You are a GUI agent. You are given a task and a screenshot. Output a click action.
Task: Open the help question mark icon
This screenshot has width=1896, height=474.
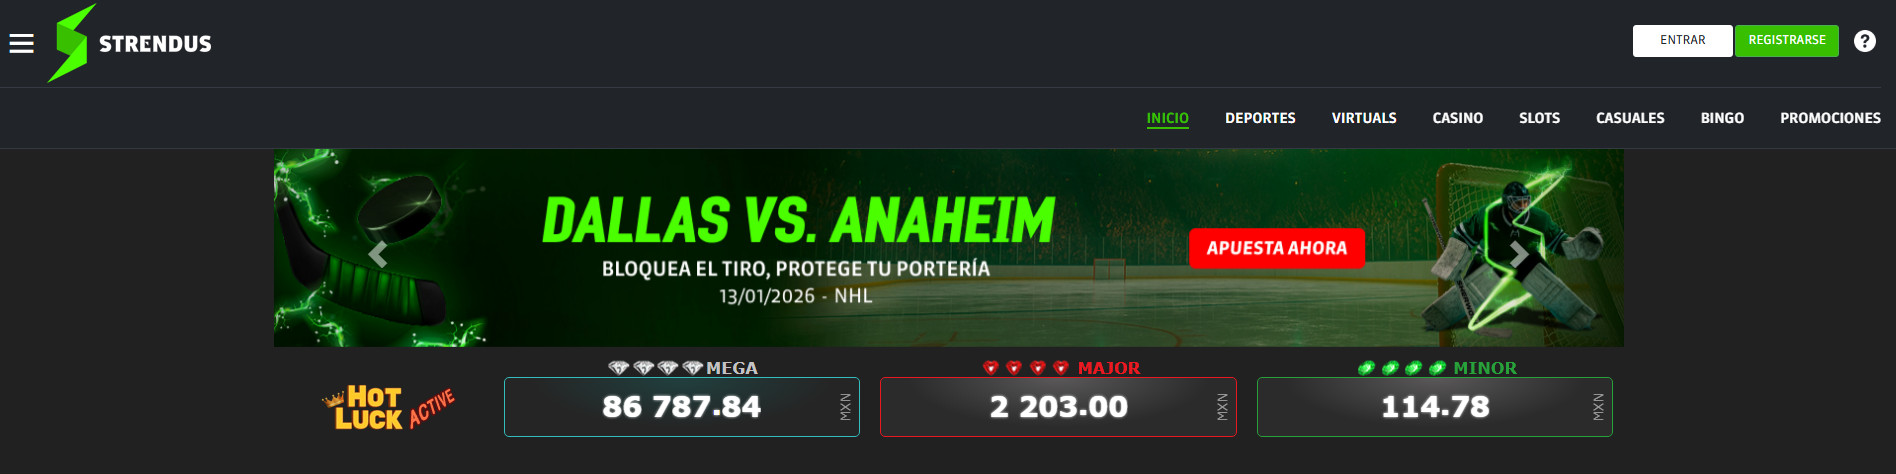point(1864,41)
